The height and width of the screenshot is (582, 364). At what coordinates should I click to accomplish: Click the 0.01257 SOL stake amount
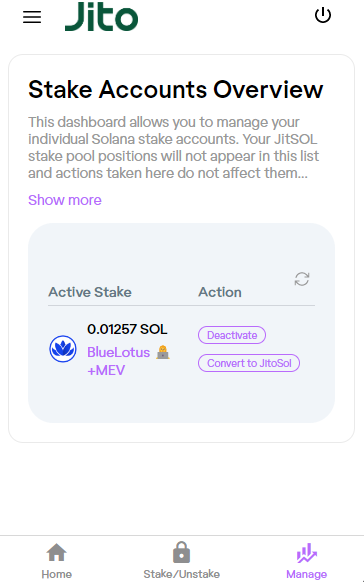tap(127, 329)
